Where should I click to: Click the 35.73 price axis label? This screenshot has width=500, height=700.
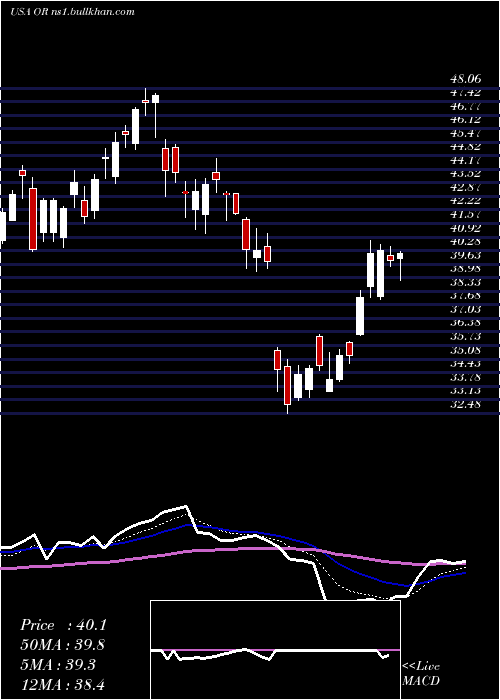[x=466, y=337]
